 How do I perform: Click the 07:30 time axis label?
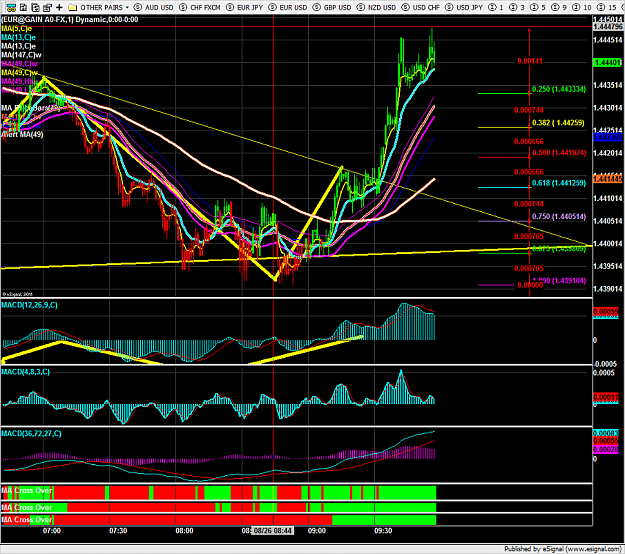click(118, 531)
